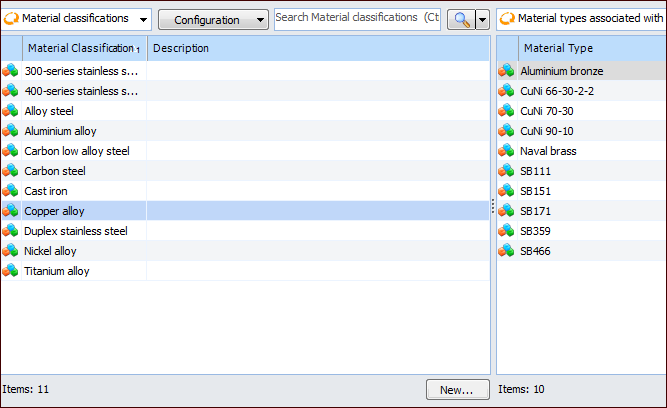Select the SB359 material type
This screenshot has height=408, width=667.
pyautogui.click(x=536, y=231)
